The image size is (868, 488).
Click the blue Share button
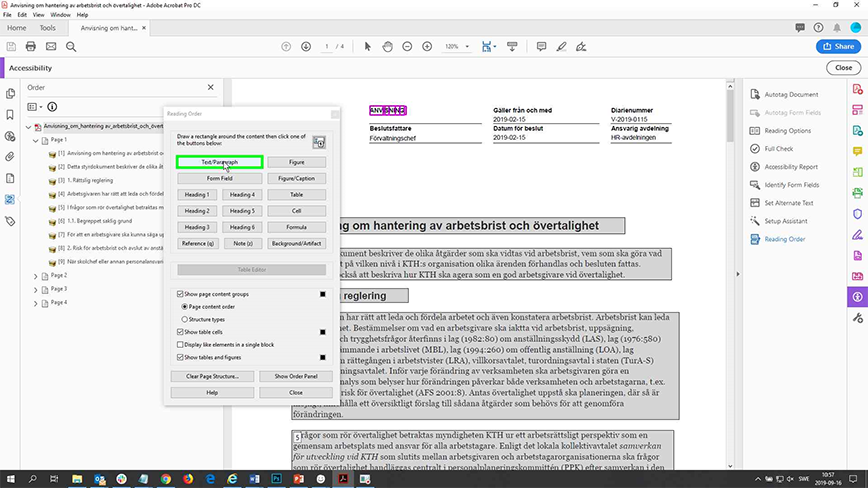pos(838,46)
